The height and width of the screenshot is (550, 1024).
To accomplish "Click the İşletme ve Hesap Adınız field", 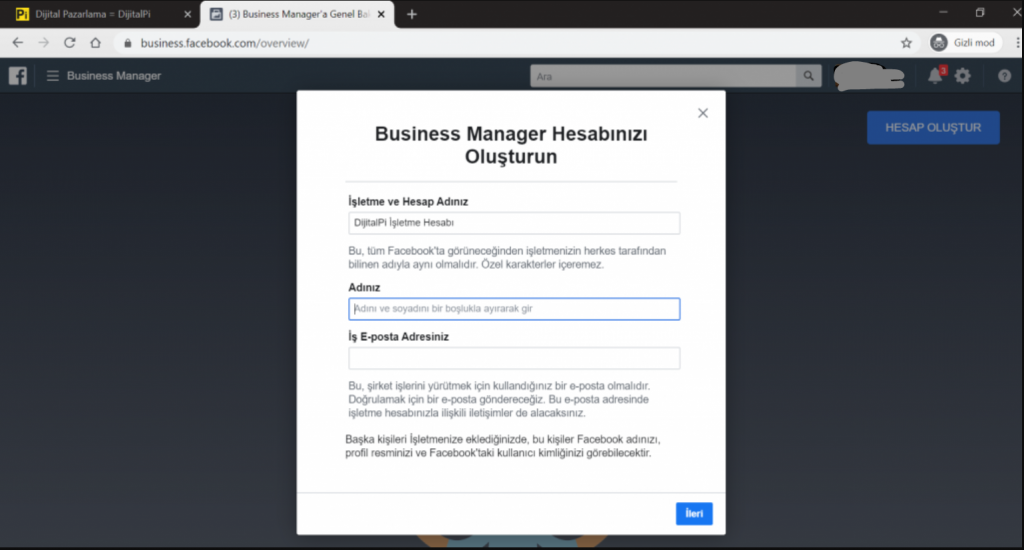I will pyautogui.click(x=514, y=223).
